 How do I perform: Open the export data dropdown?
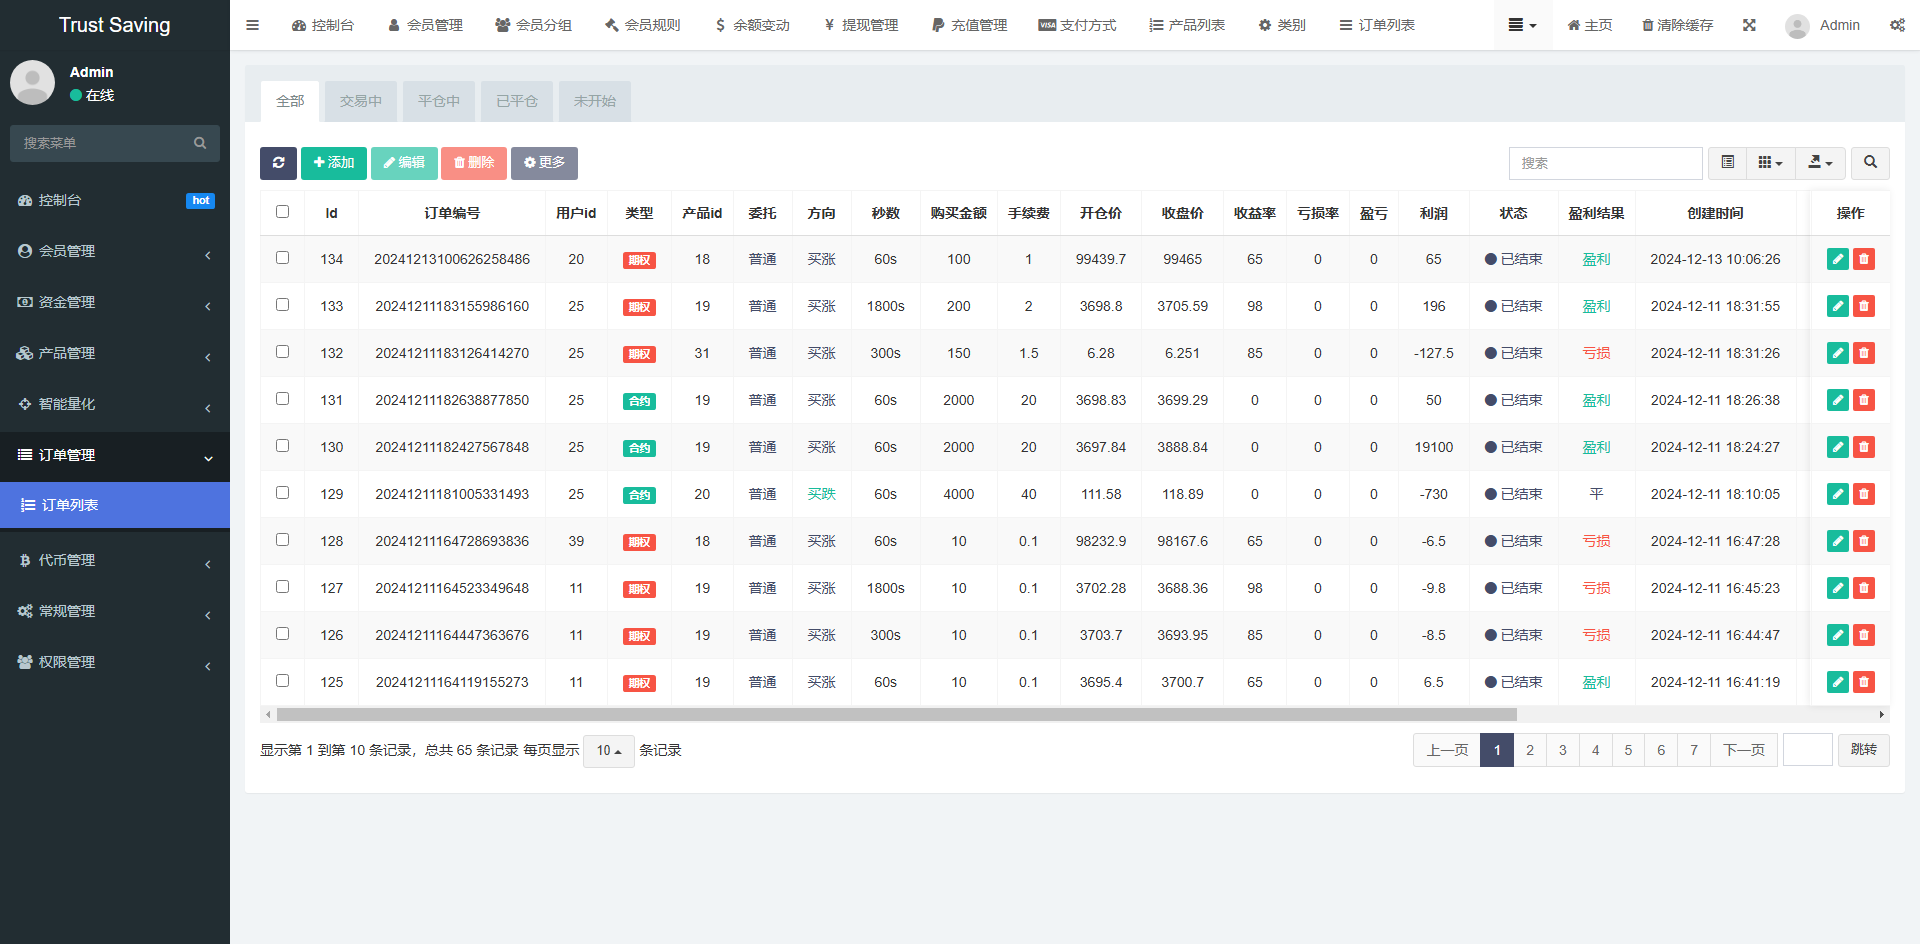(x=1820, y=163)
